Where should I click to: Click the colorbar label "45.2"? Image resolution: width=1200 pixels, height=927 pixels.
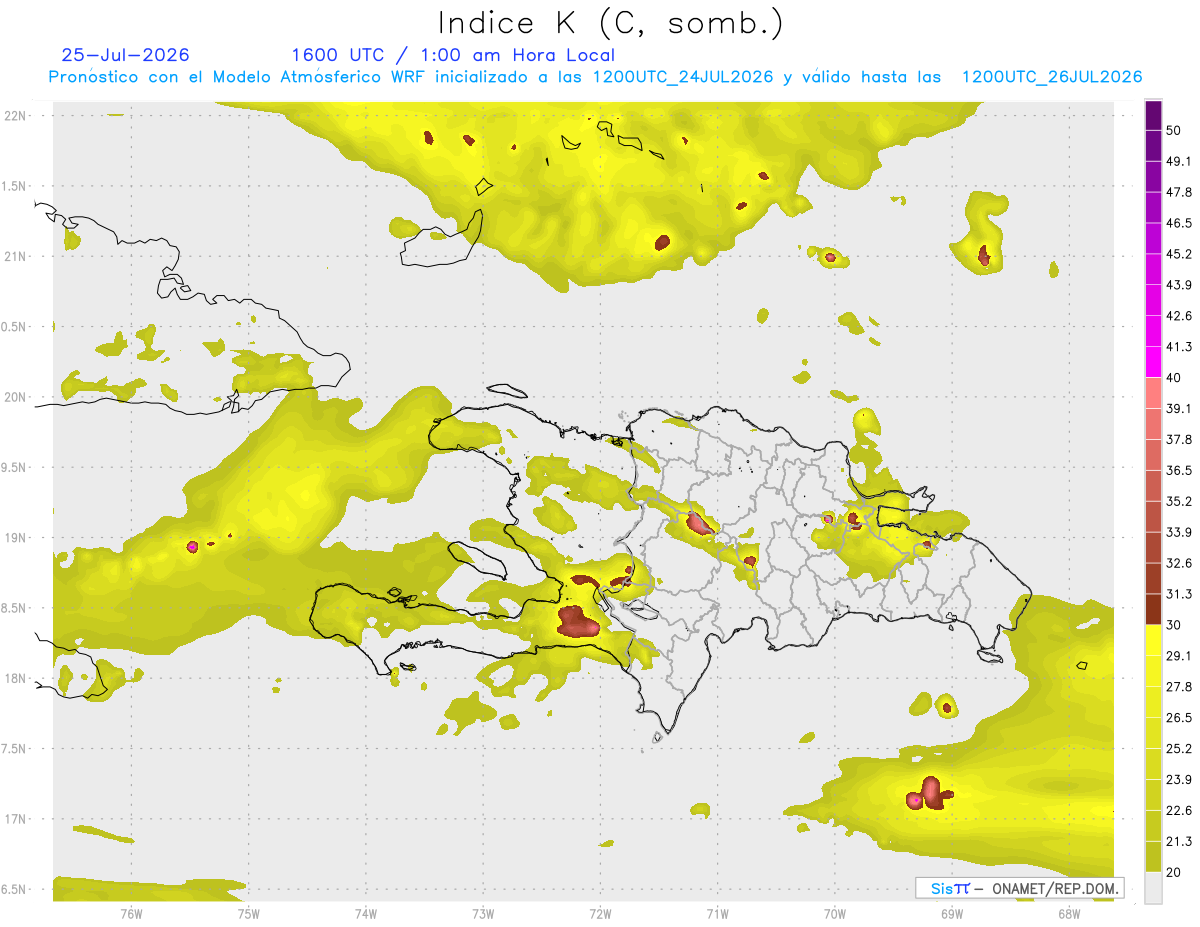click(1179, 254)
